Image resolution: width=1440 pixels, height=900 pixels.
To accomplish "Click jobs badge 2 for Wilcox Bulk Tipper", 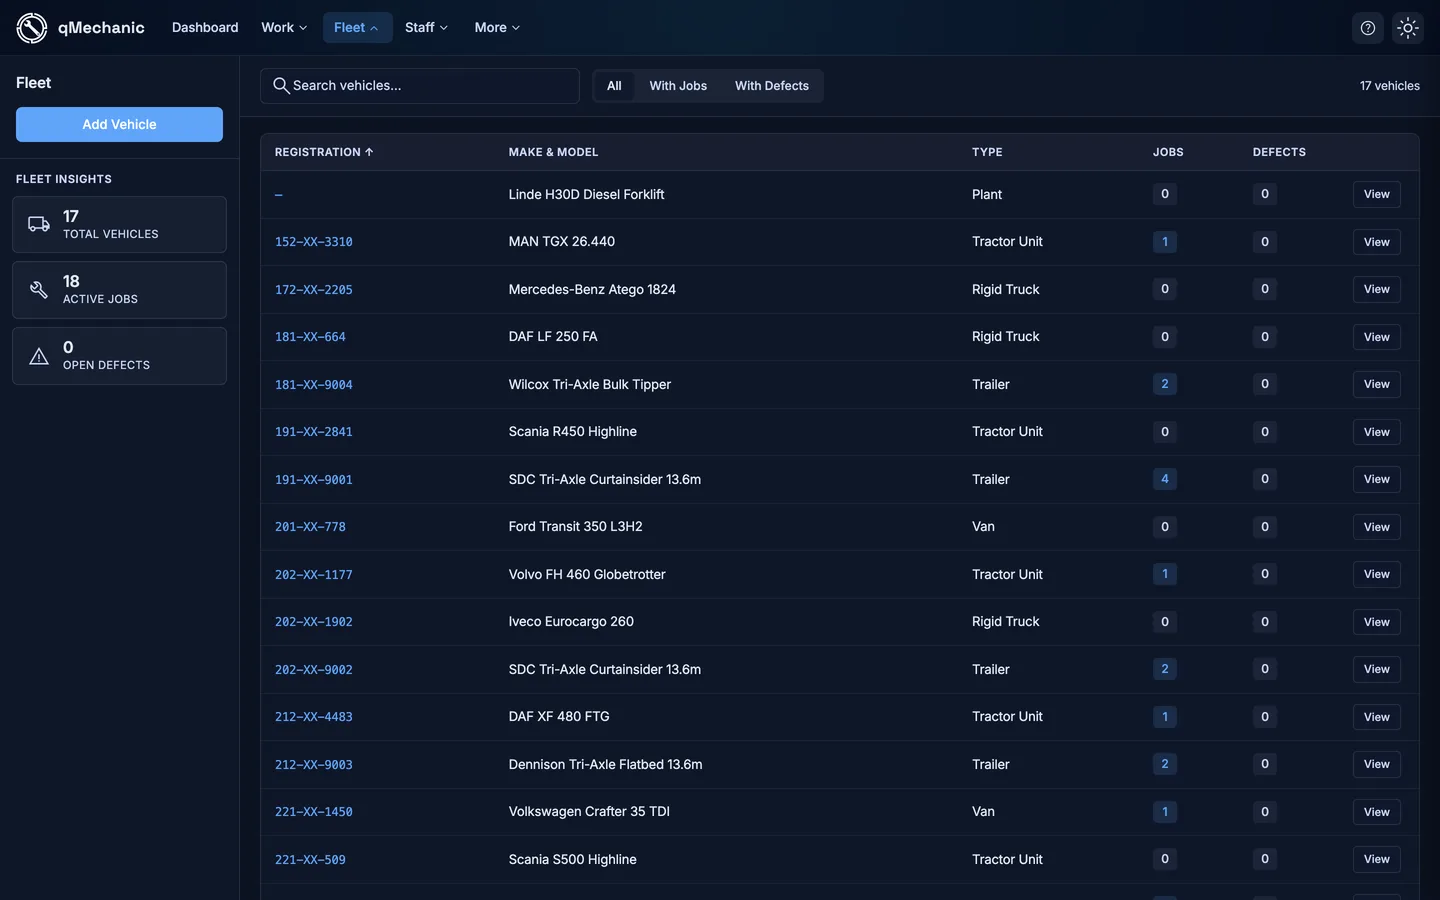I will 1164,384.
